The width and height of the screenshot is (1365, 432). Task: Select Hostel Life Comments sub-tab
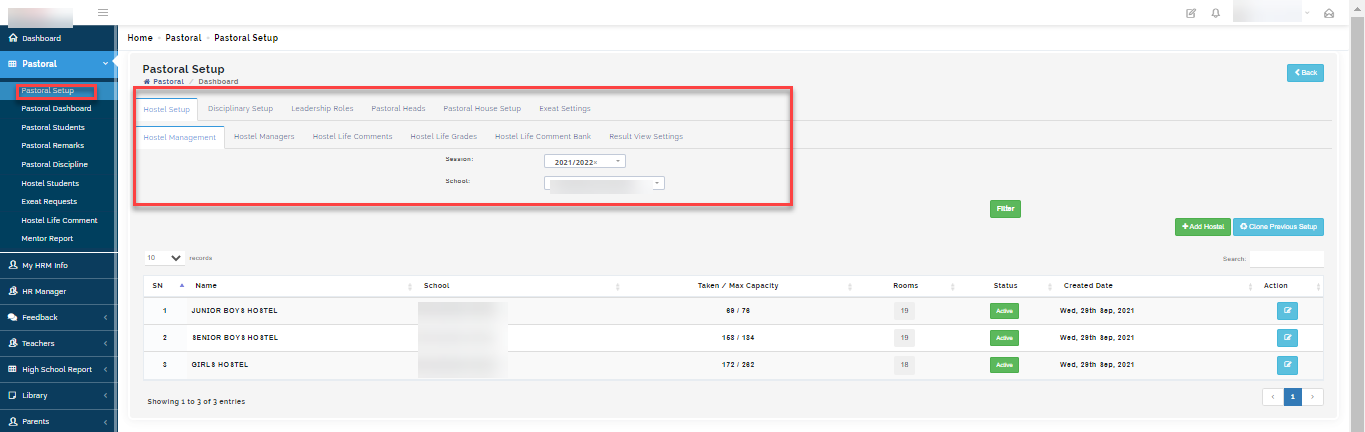tap(352, 136)
